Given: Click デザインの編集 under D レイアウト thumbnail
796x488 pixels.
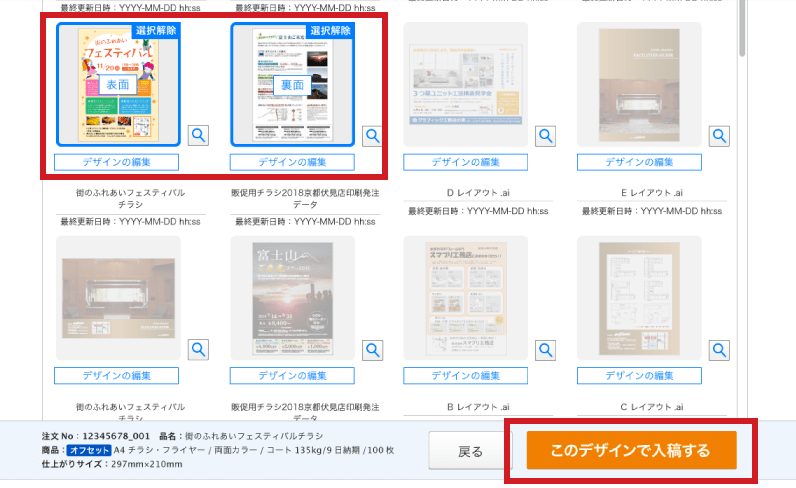Looking at the screenshot, I should point(465,162).
